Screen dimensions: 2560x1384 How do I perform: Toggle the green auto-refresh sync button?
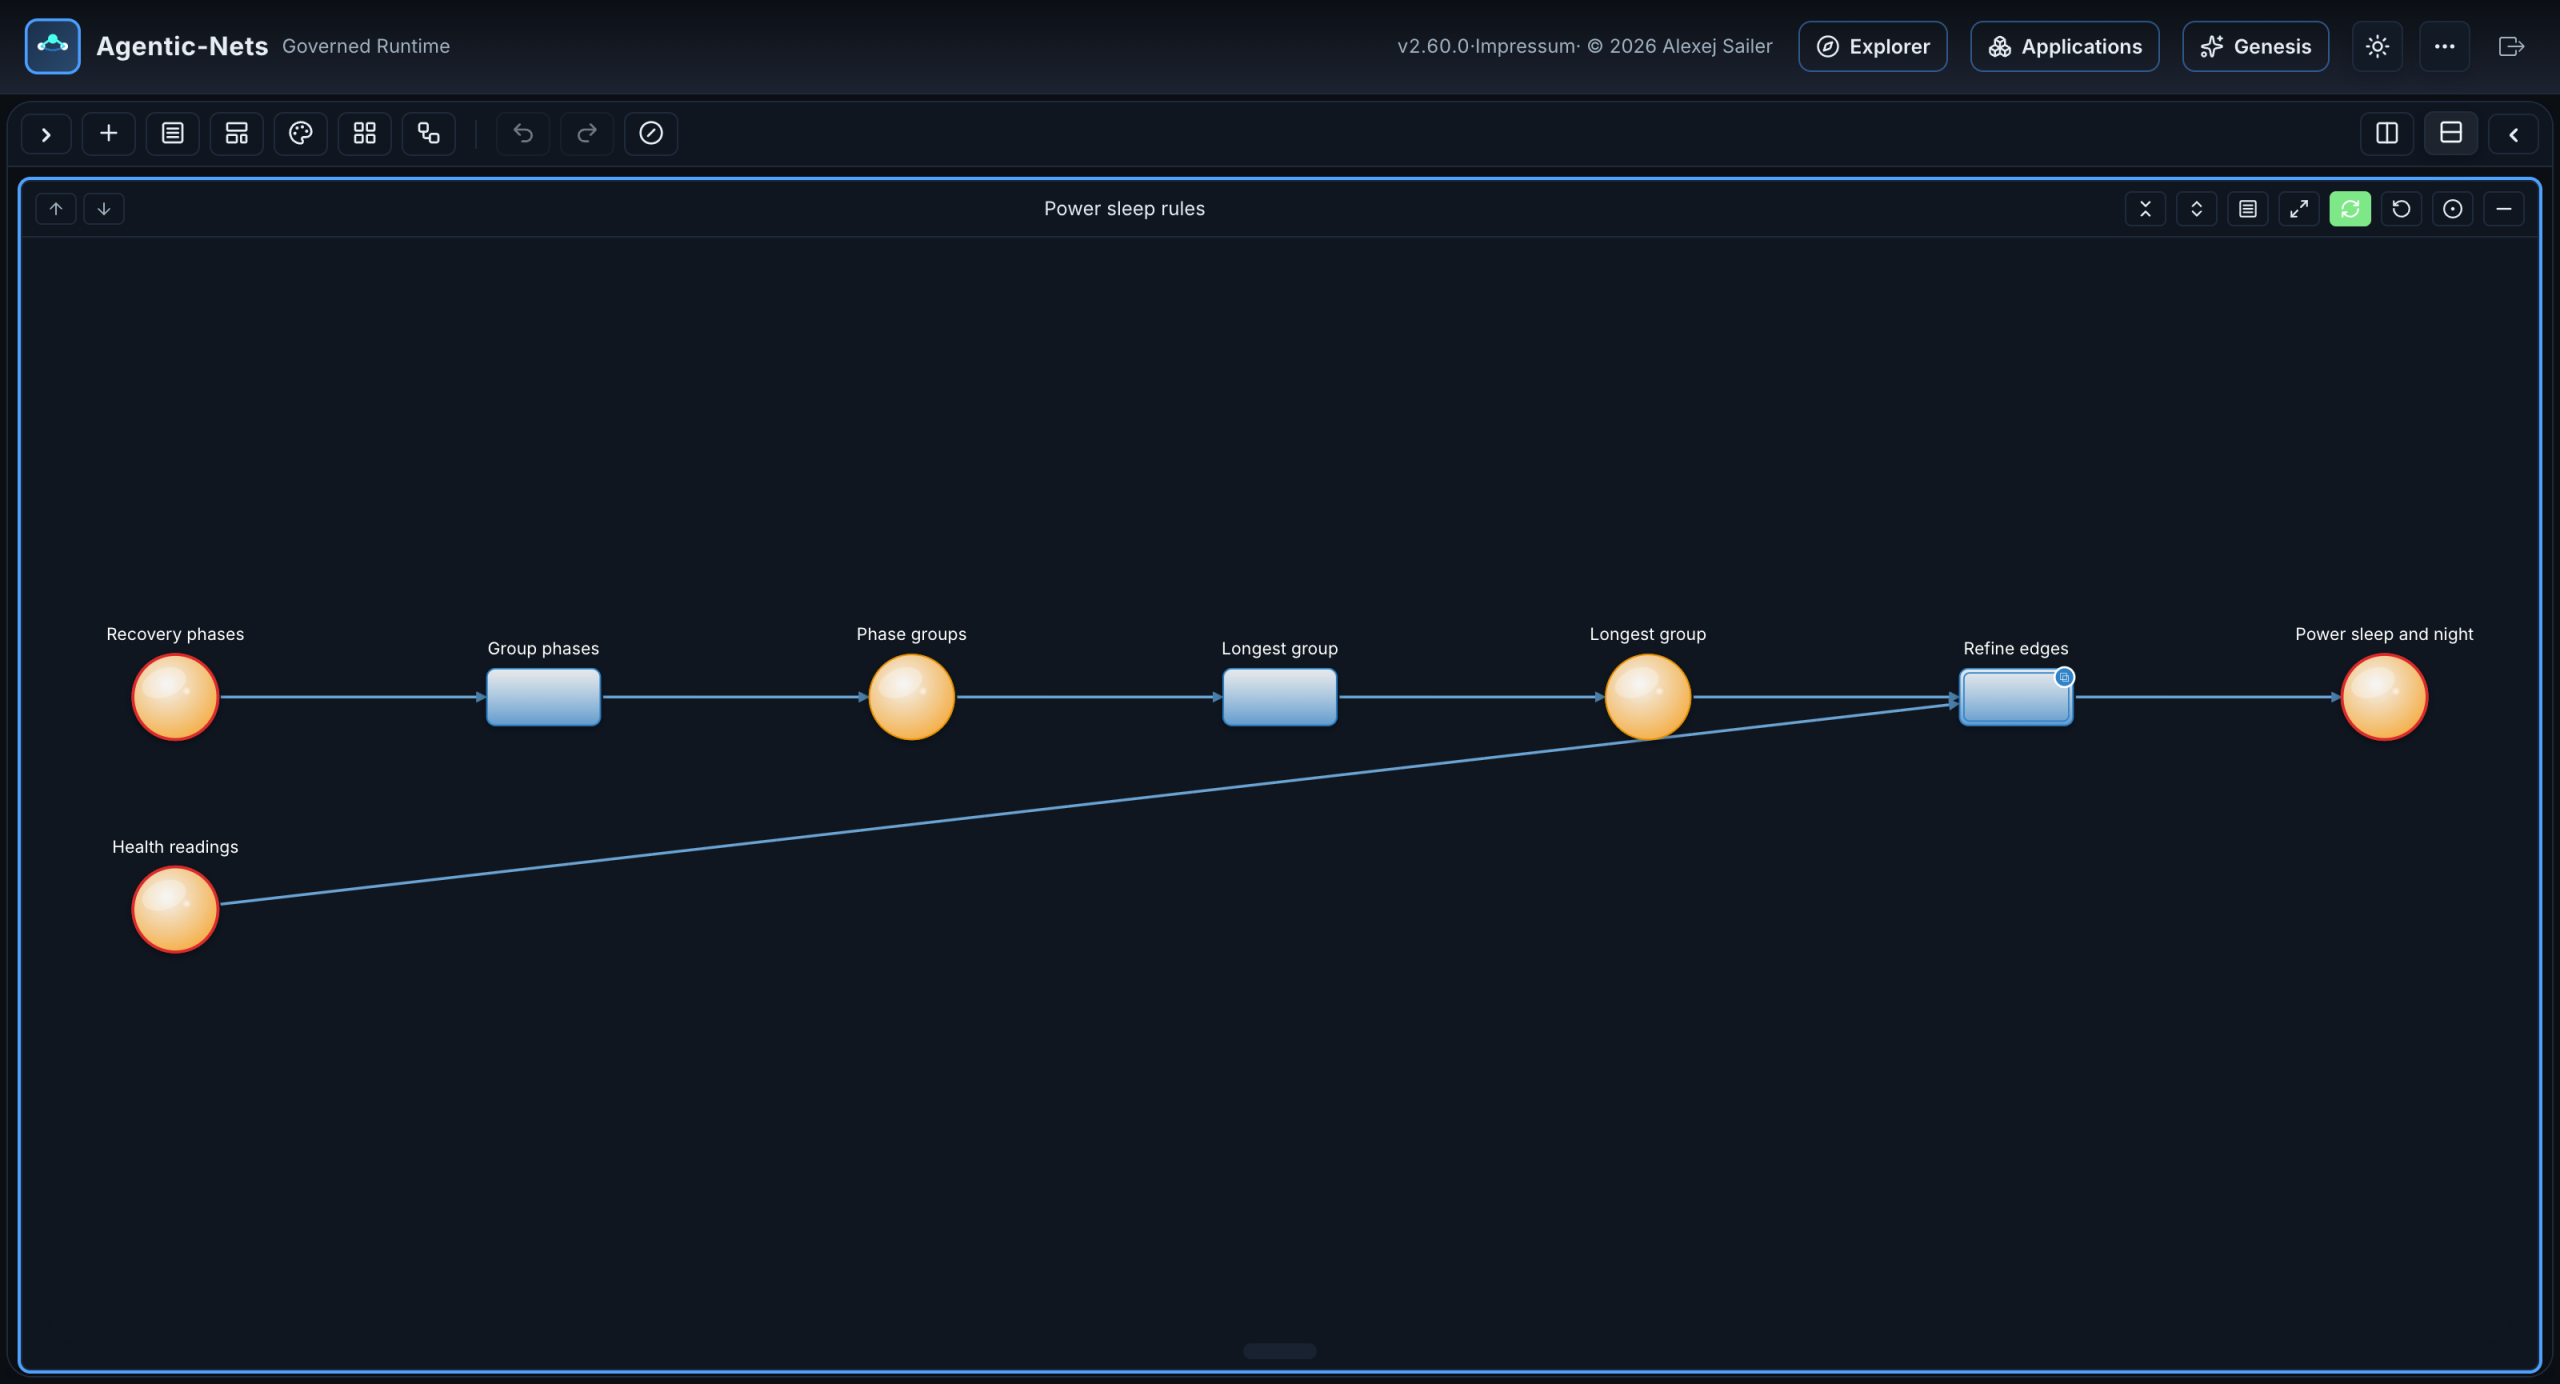(2350, 208)
